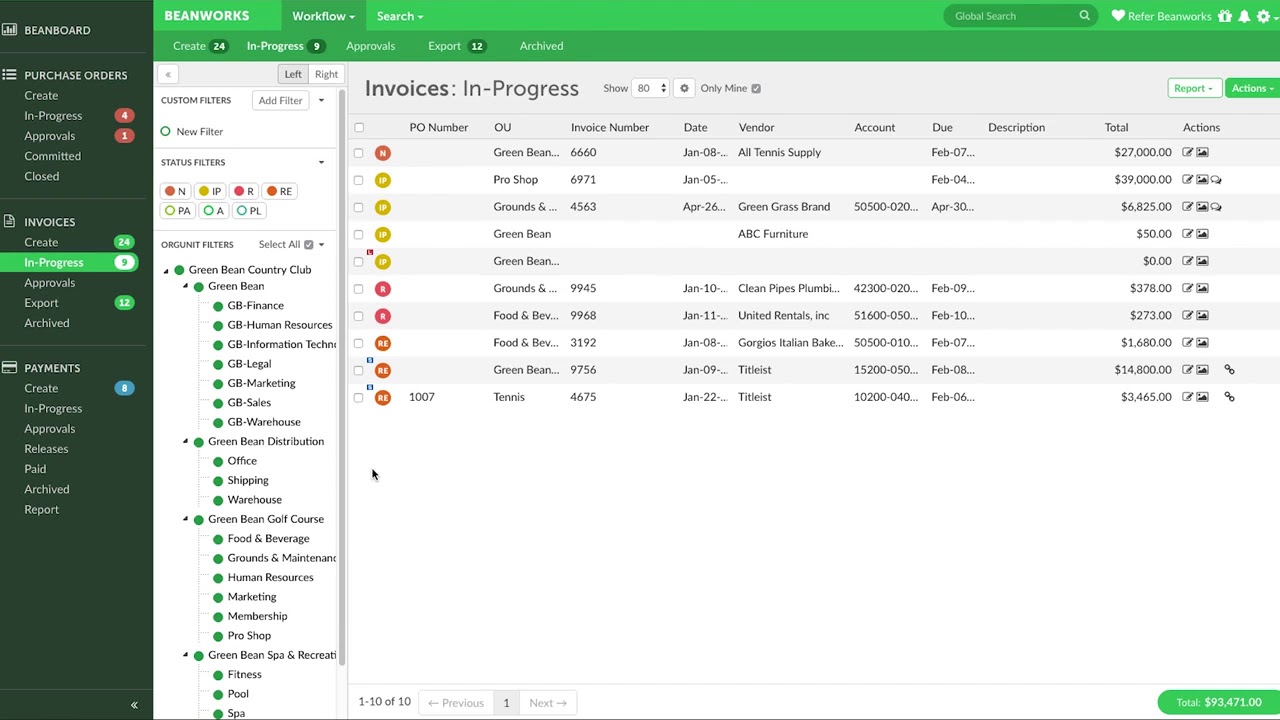Select the New Filter radio option

click(166, 131)
